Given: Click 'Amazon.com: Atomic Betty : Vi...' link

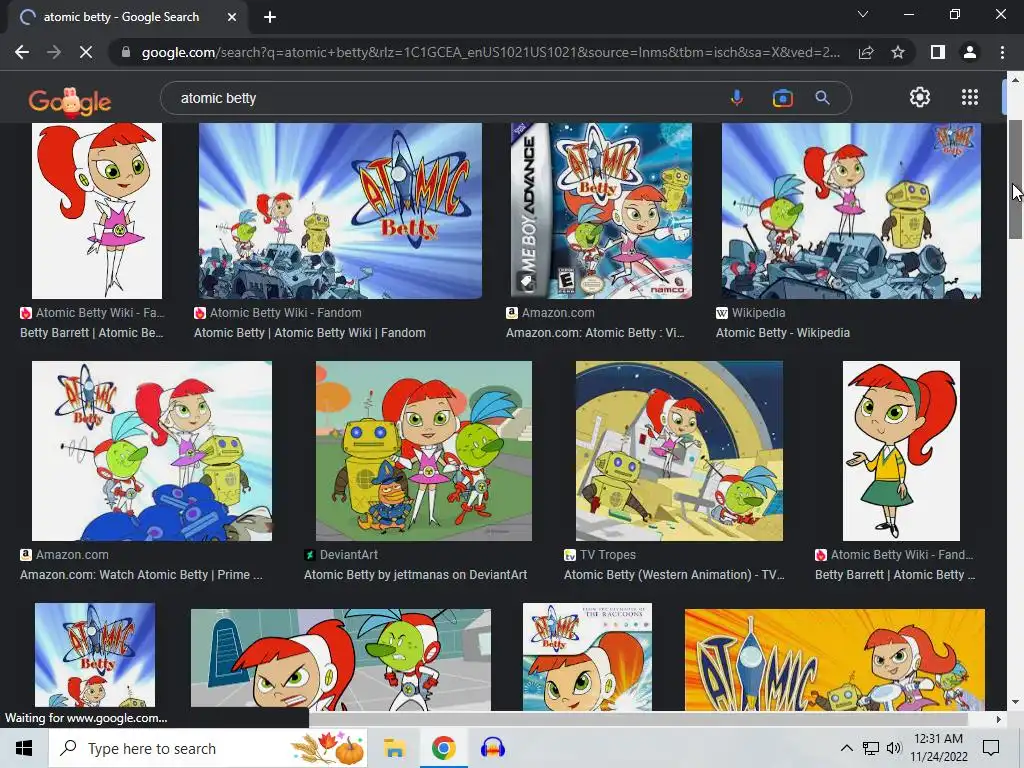Looking at the screenshot, I should click(x=595, y=332).
